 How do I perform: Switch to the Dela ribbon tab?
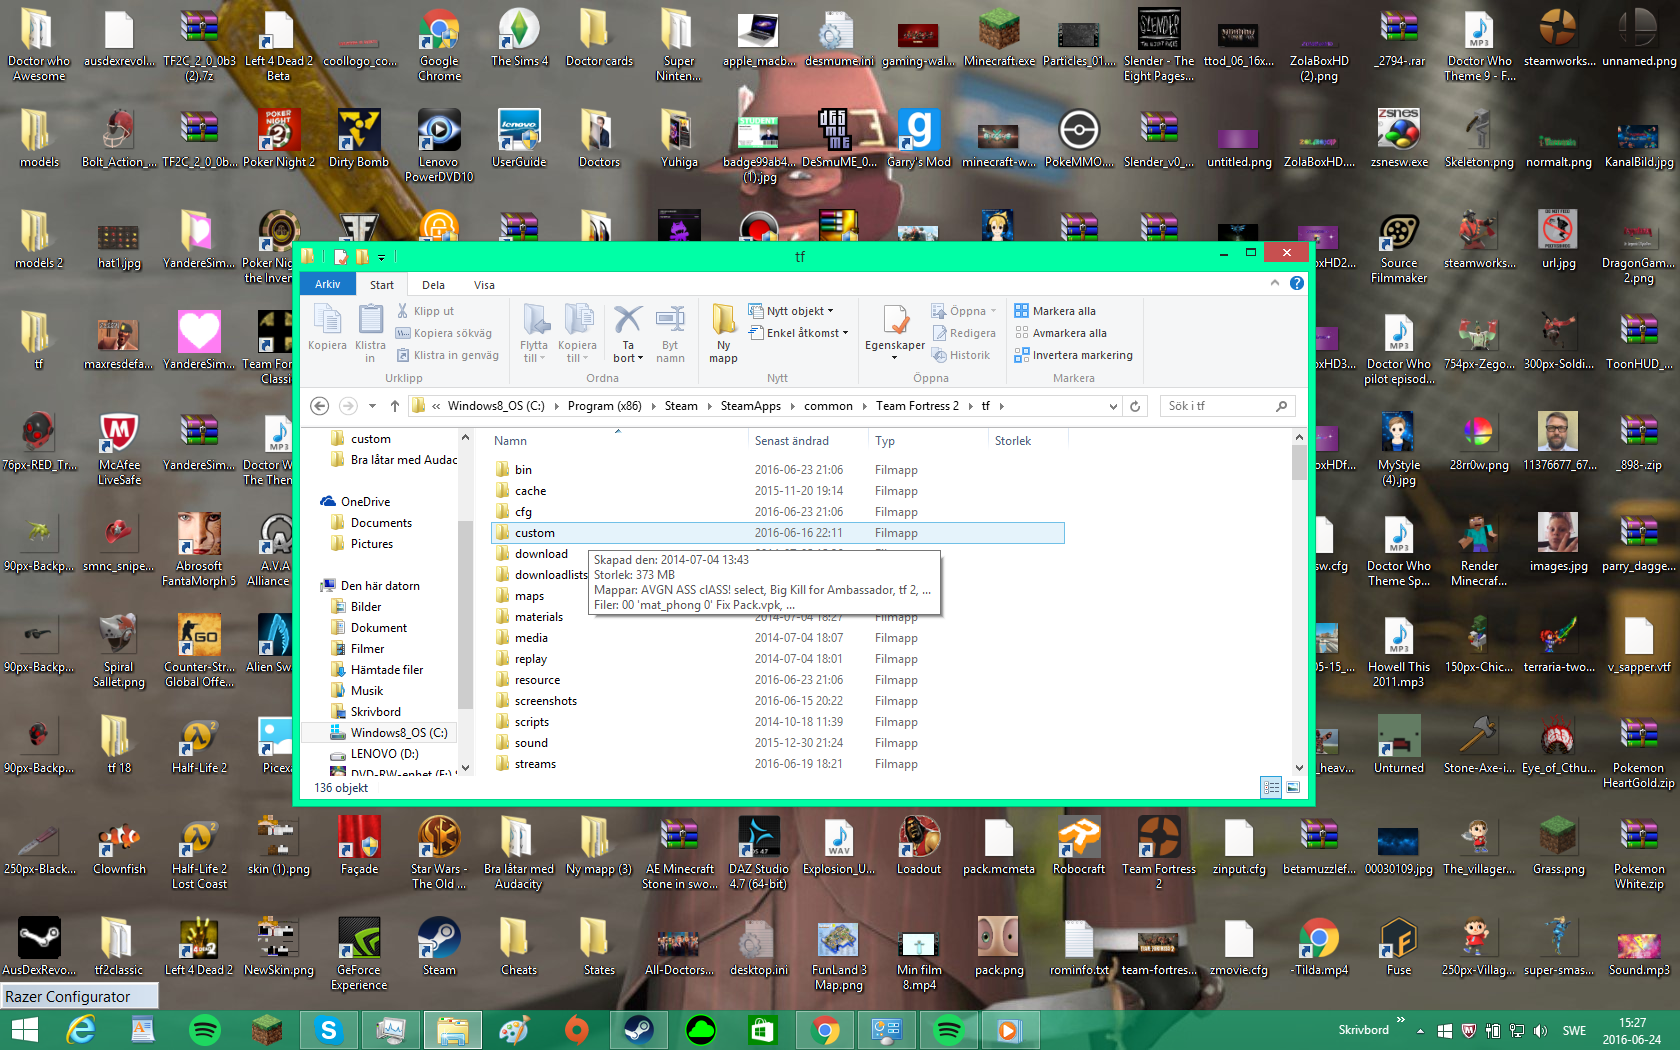tap(433, 284)
